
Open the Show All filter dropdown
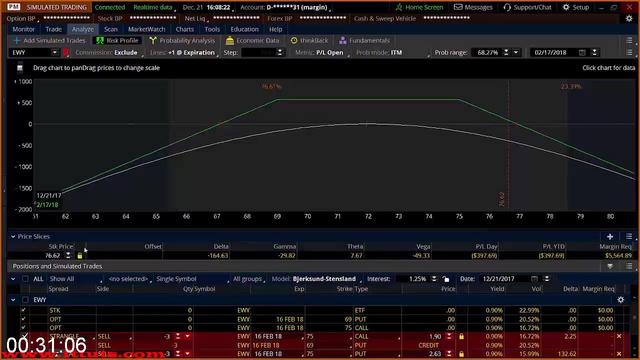coord(76,279)
